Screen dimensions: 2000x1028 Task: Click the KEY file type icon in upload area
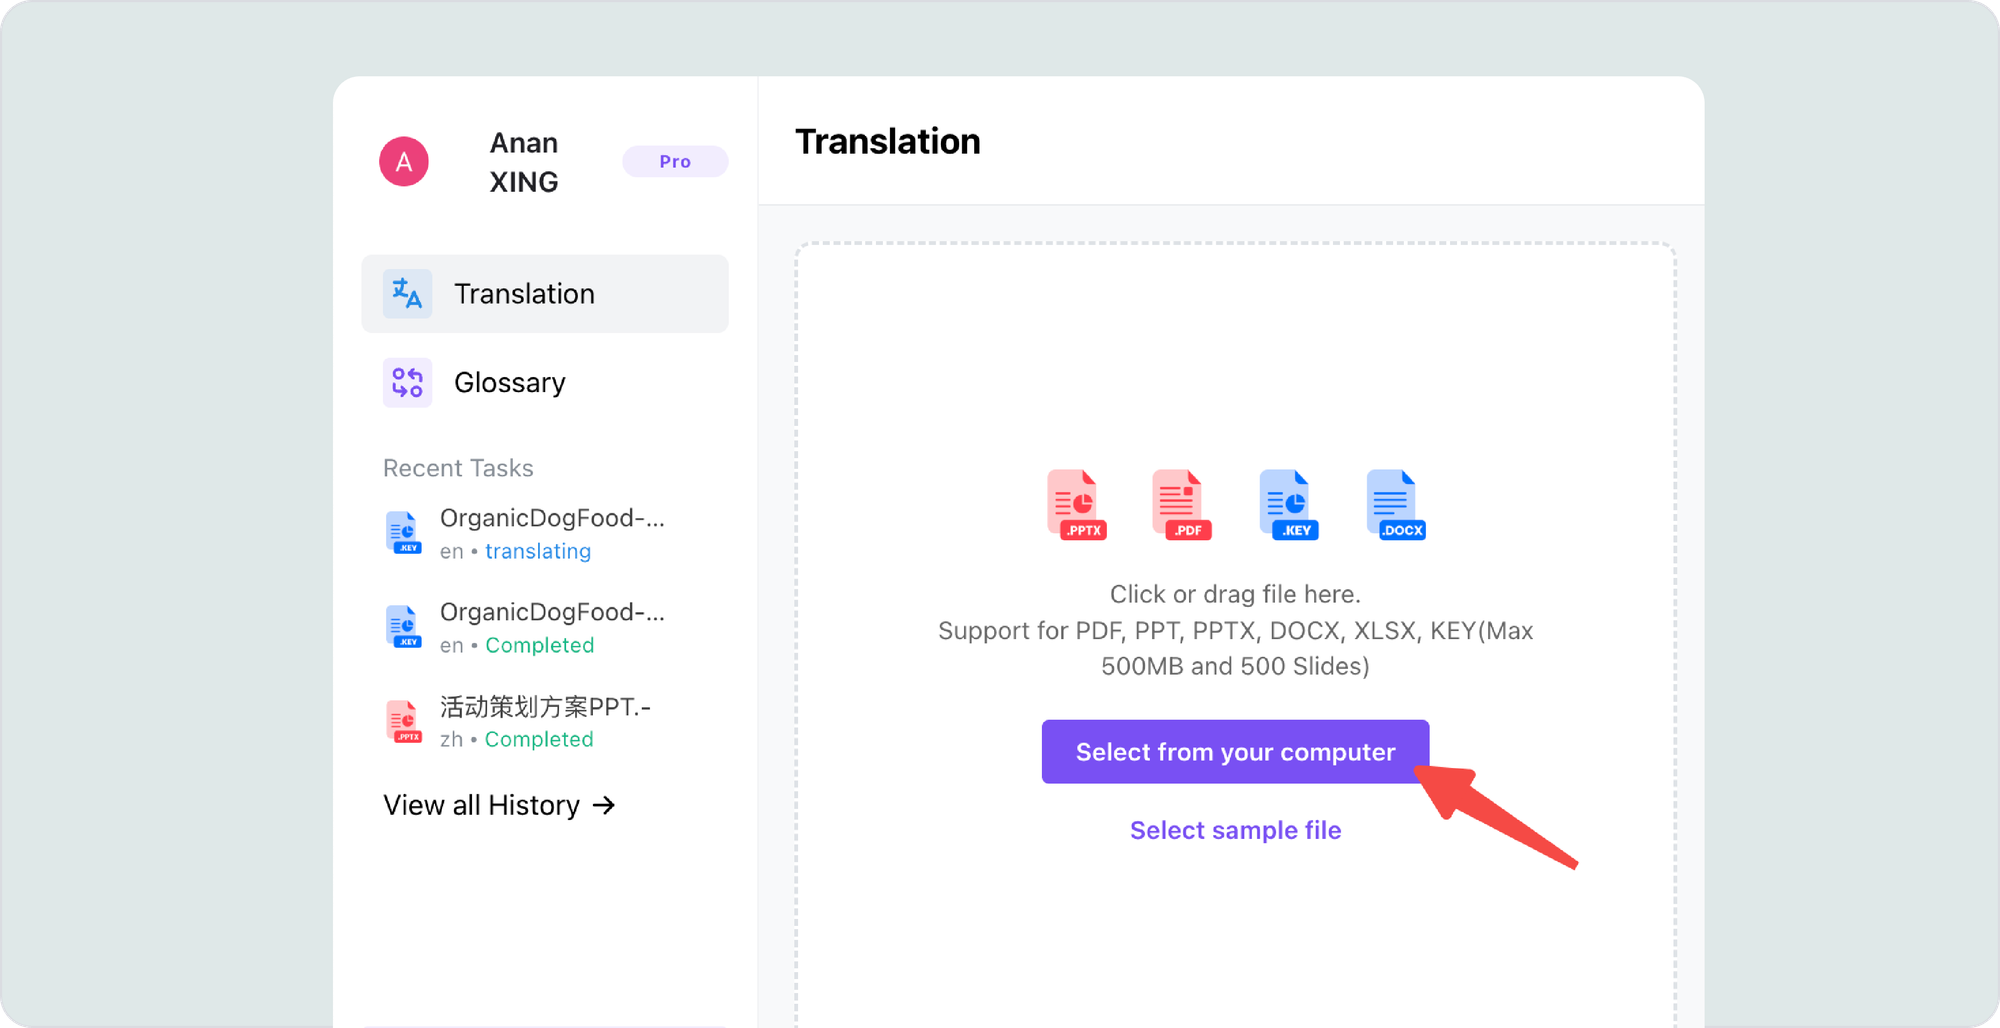click(1288, 505)
